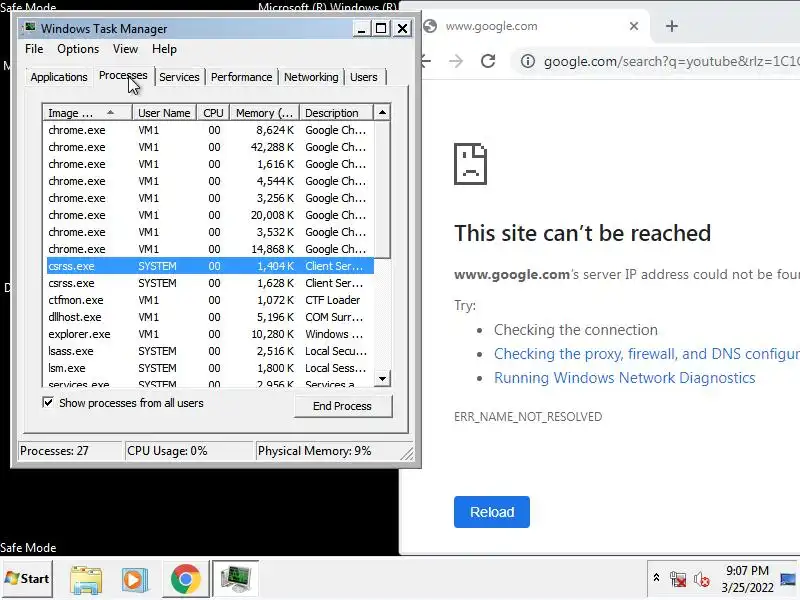Click the Task Manager scrollbar thumb
Screen dimensions: 800x600
coord(382,189)
